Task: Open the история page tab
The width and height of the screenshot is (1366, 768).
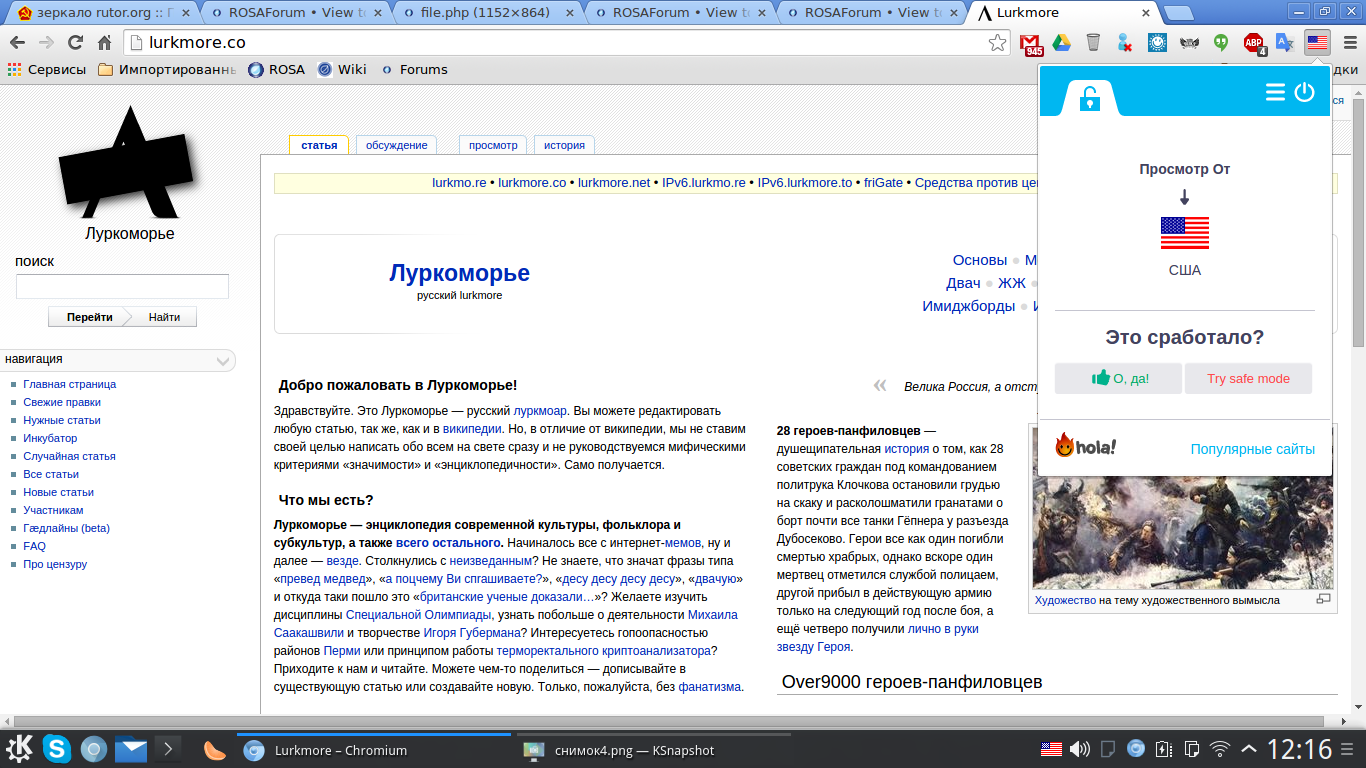Action: pyautogui.click(x=564, y=145)
